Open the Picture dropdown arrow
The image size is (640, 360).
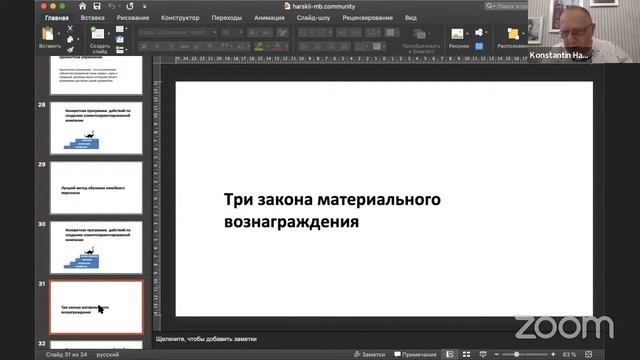pos(467,33)
